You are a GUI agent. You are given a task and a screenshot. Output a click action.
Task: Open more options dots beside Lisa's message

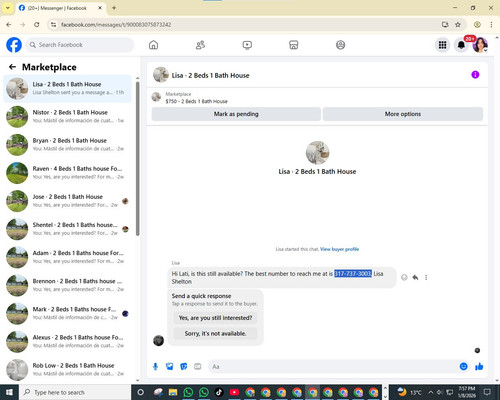(426, 277)
